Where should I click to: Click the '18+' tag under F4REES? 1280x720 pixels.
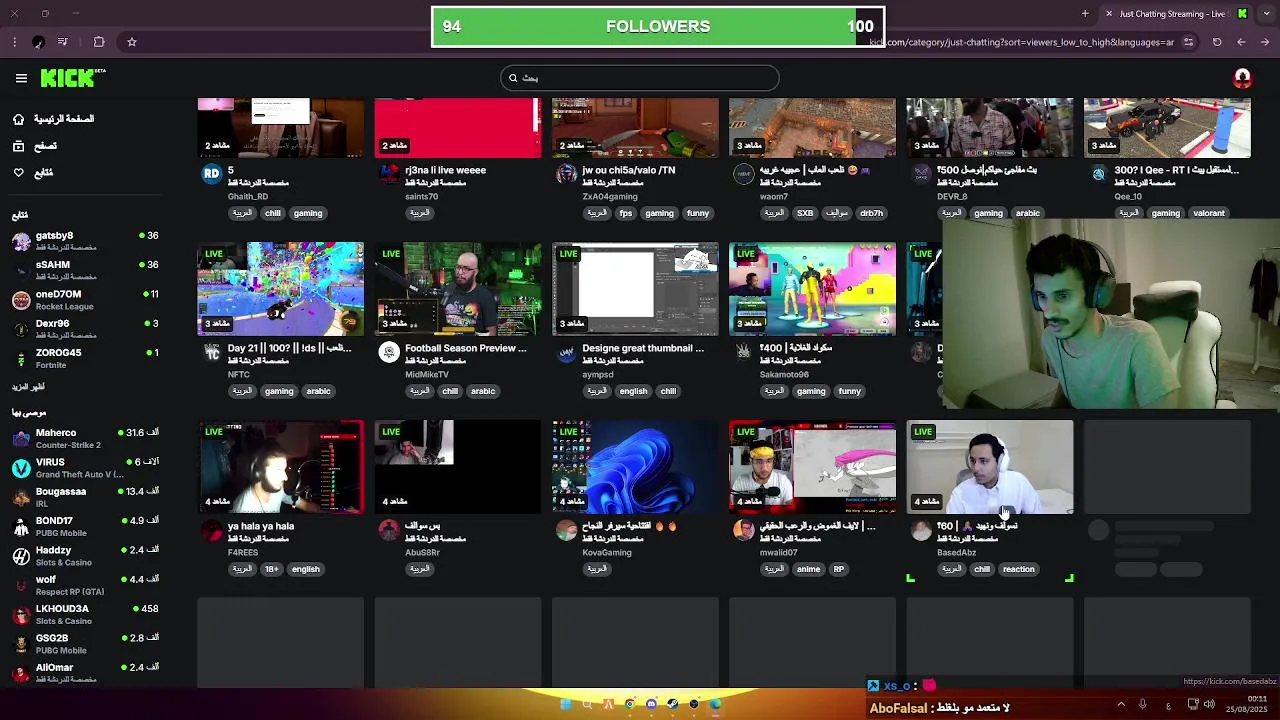[x=271, y=569]
